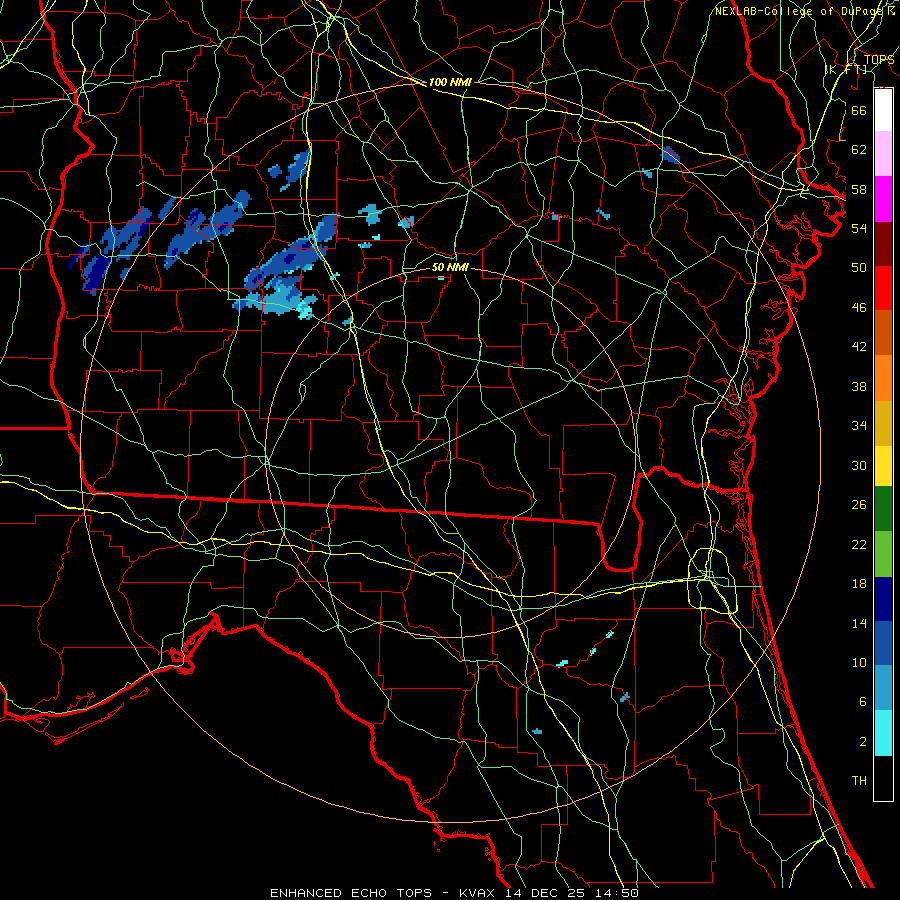This screenshot has width=900, height=900.
Task: Pick the dark orange legend swatch
Action: [883, 332]
